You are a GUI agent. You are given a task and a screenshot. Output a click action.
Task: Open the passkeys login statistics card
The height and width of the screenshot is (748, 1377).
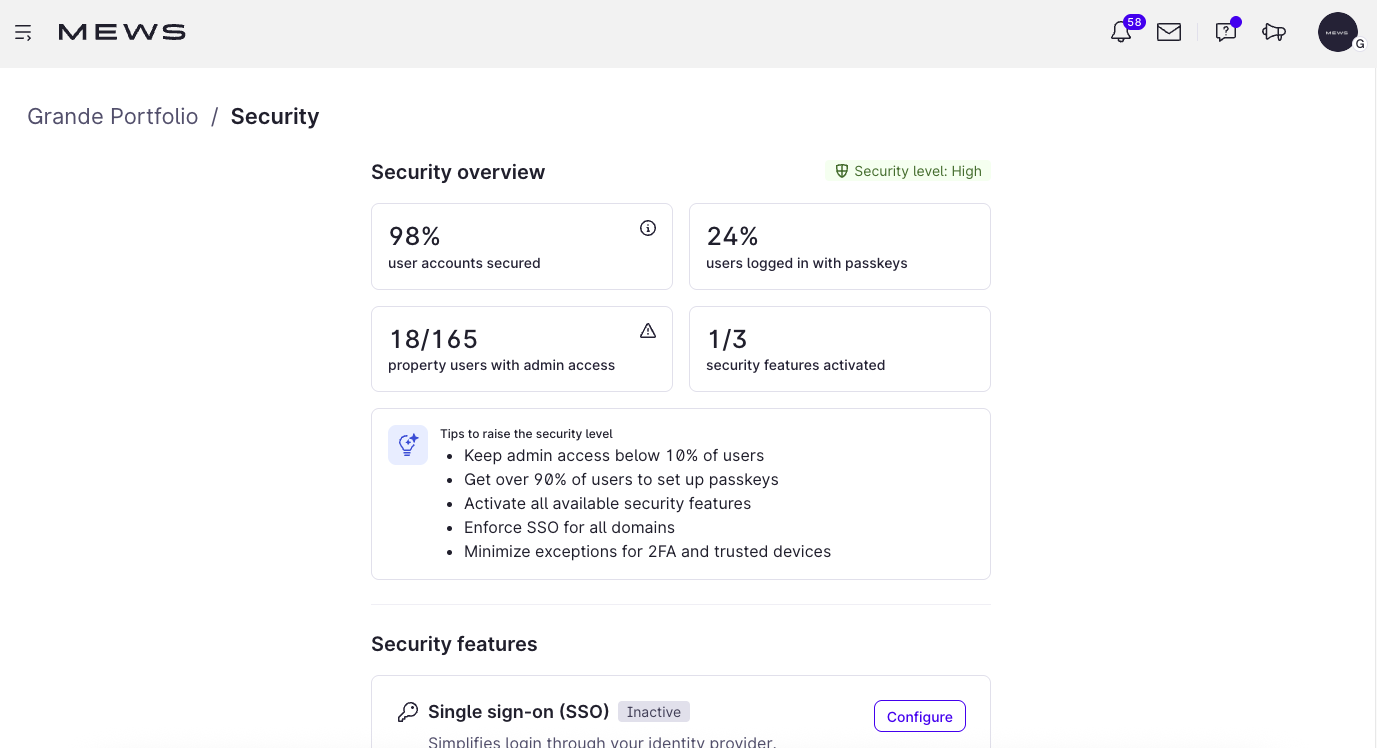[839, 246]
